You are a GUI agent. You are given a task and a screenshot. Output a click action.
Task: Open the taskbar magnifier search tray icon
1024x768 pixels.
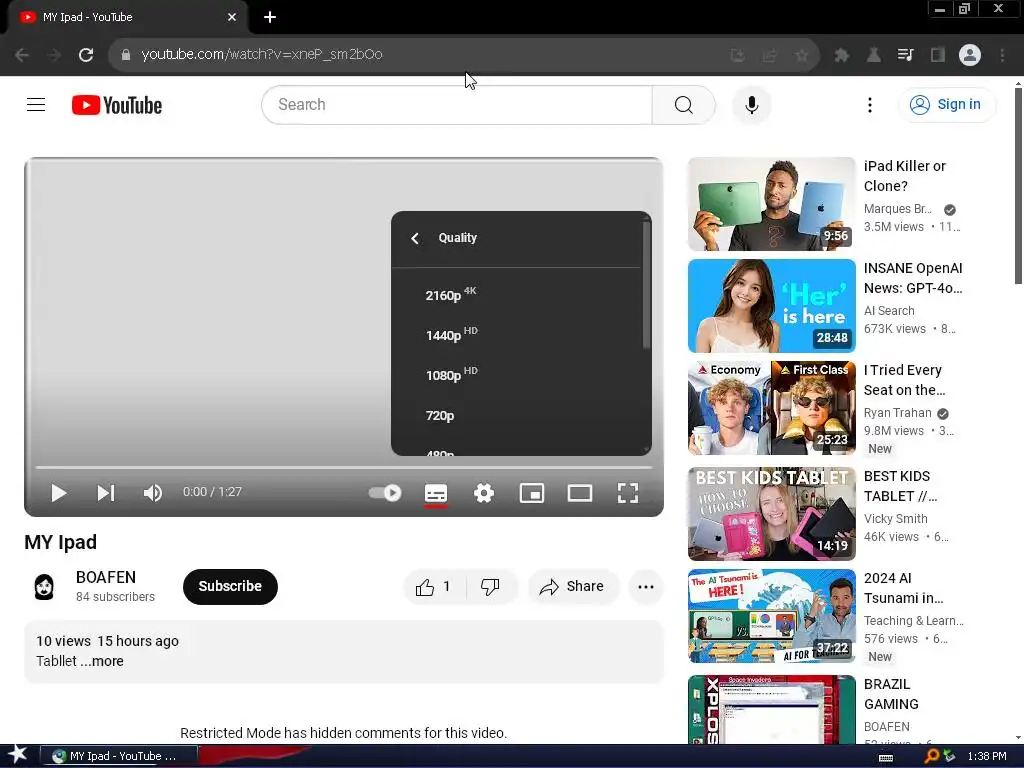[x=931, y=756]
